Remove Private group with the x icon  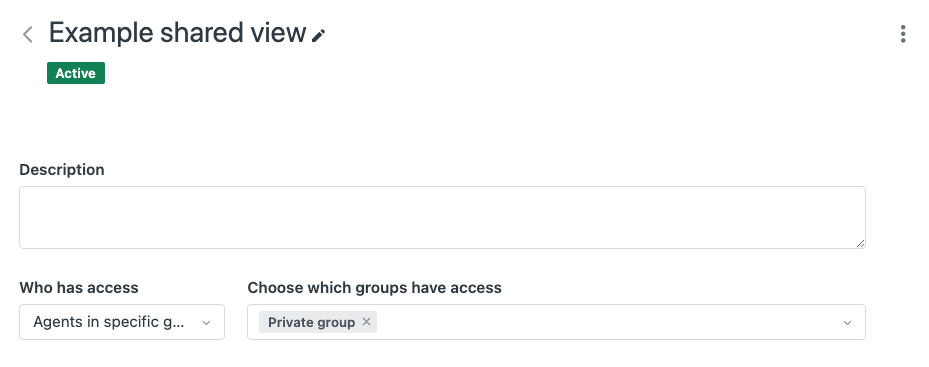point(366,321)
